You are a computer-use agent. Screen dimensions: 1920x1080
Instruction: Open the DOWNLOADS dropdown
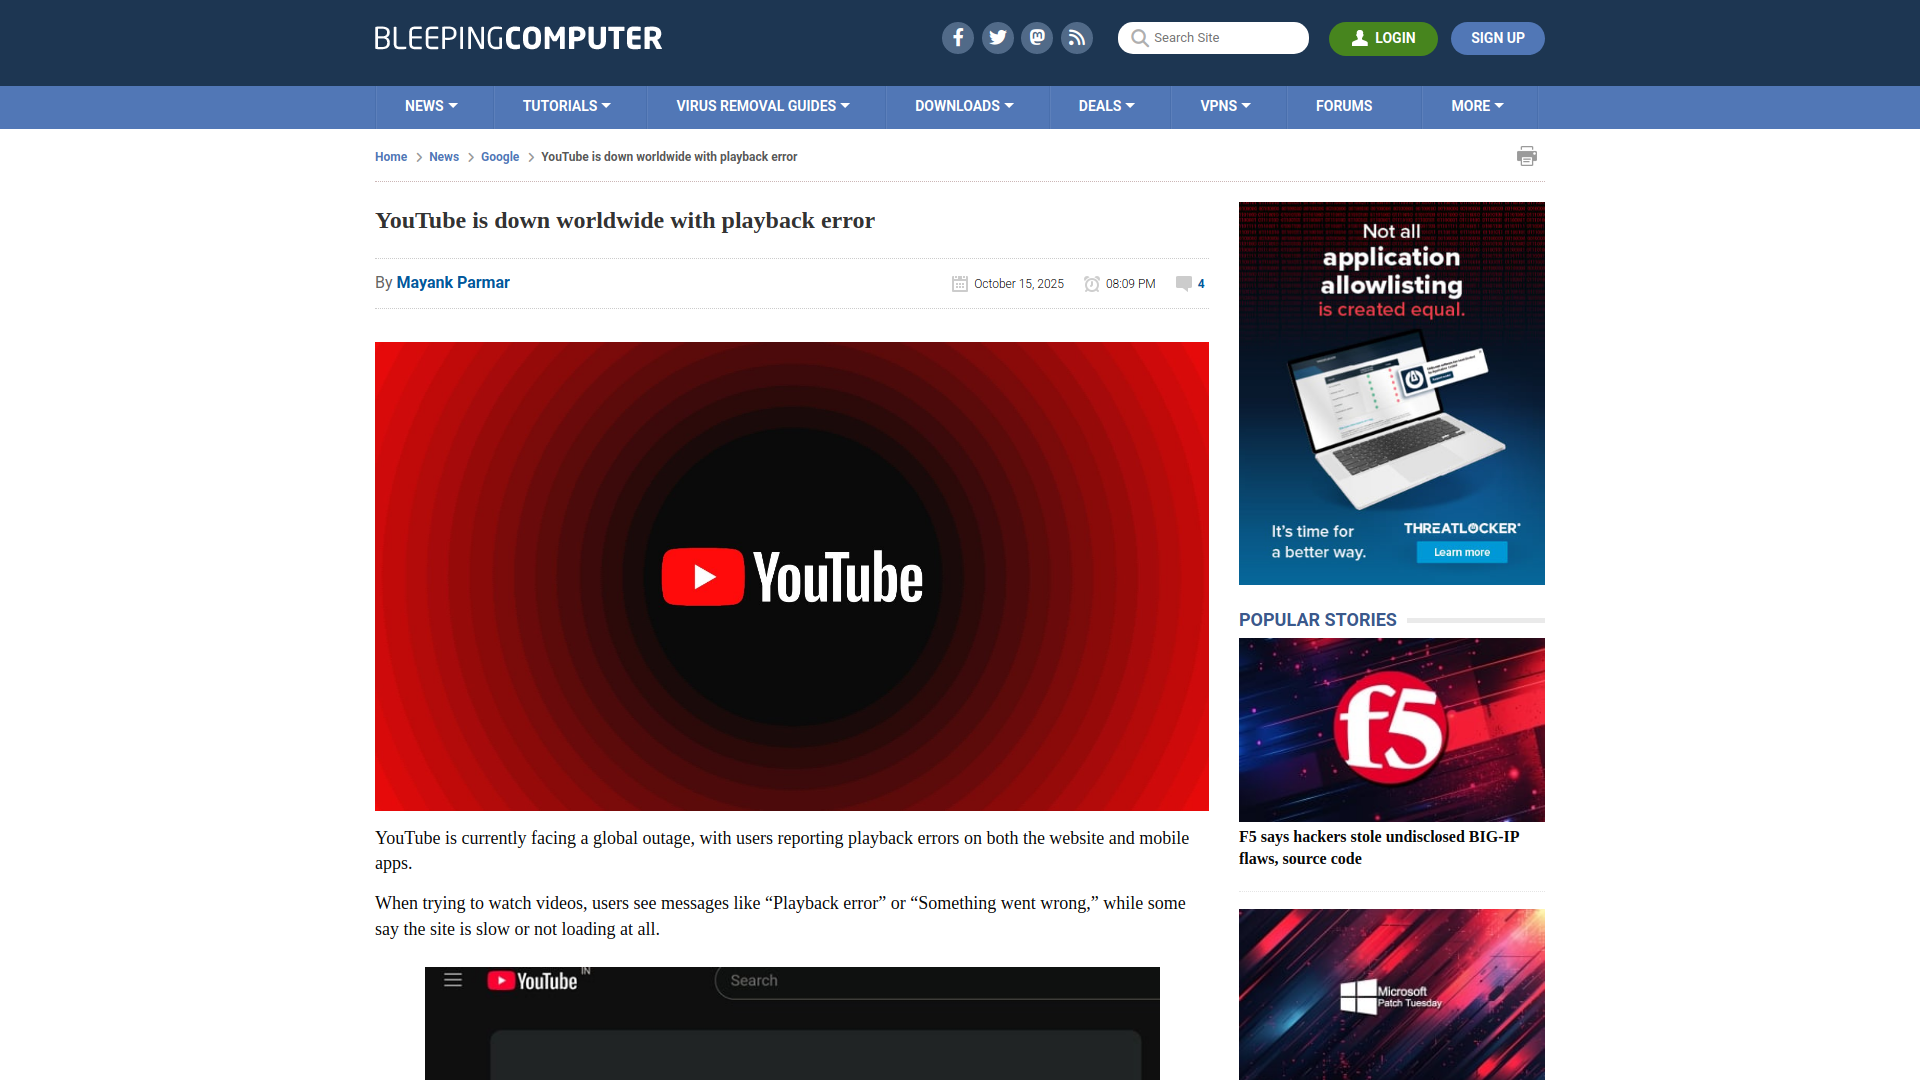pyautogui.click(x=965, y=106)
